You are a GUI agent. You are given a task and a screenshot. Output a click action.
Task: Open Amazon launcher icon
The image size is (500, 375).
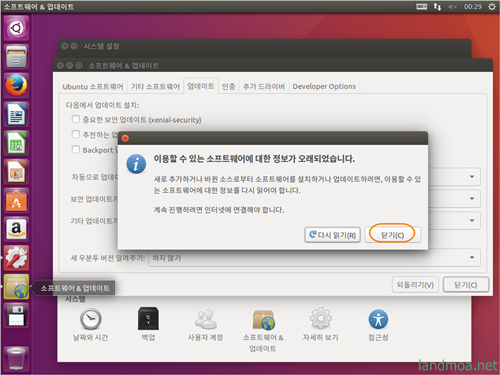coord(16,229)
